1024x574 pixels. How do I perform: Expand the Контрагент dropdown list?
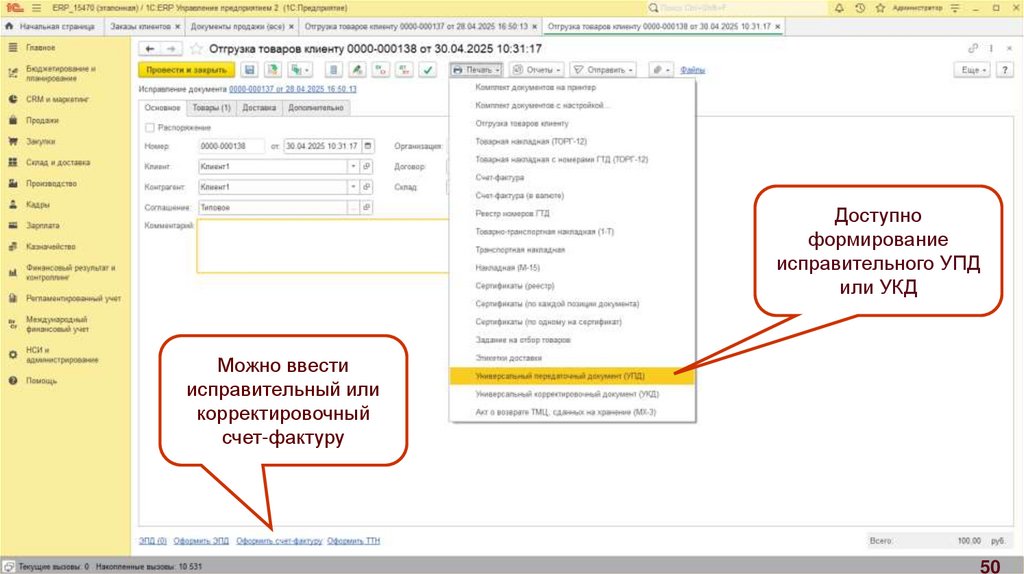353,187
